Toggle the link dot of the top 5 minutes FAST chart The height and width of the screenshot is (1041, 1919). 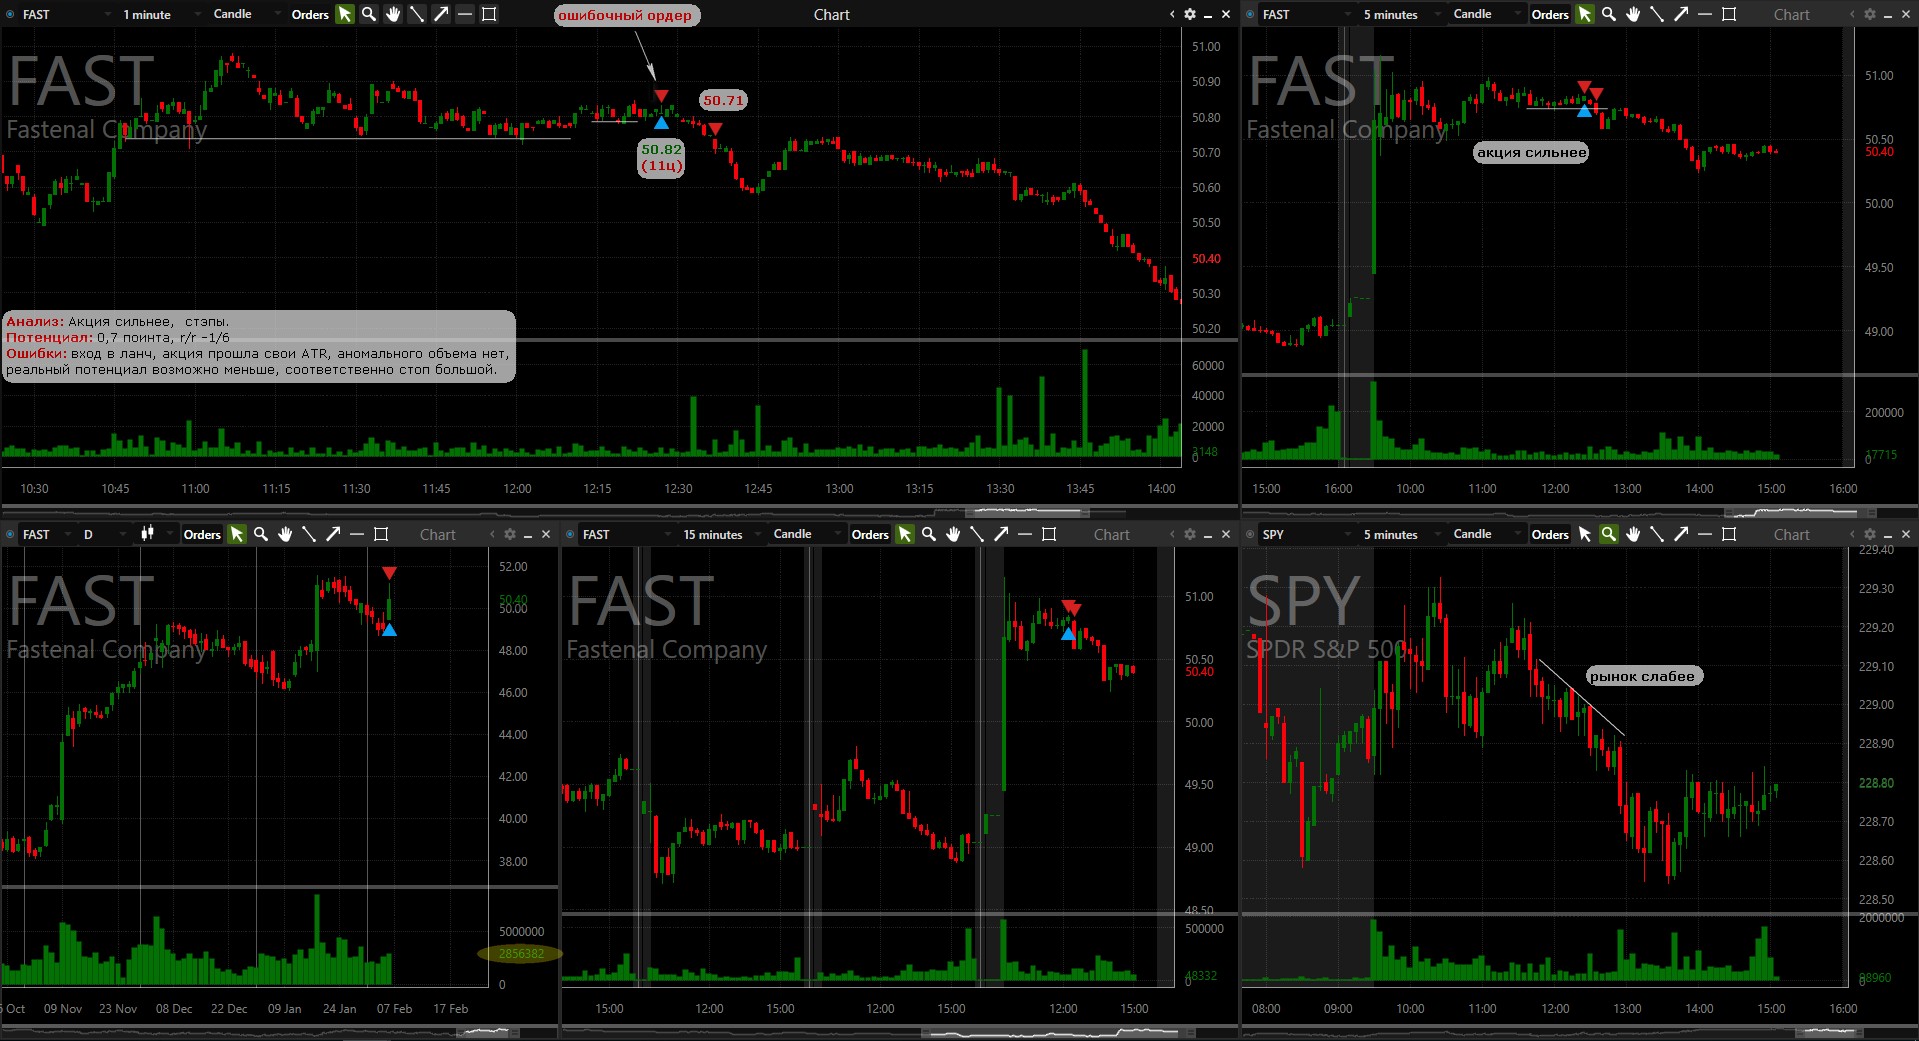(1250, 14)
